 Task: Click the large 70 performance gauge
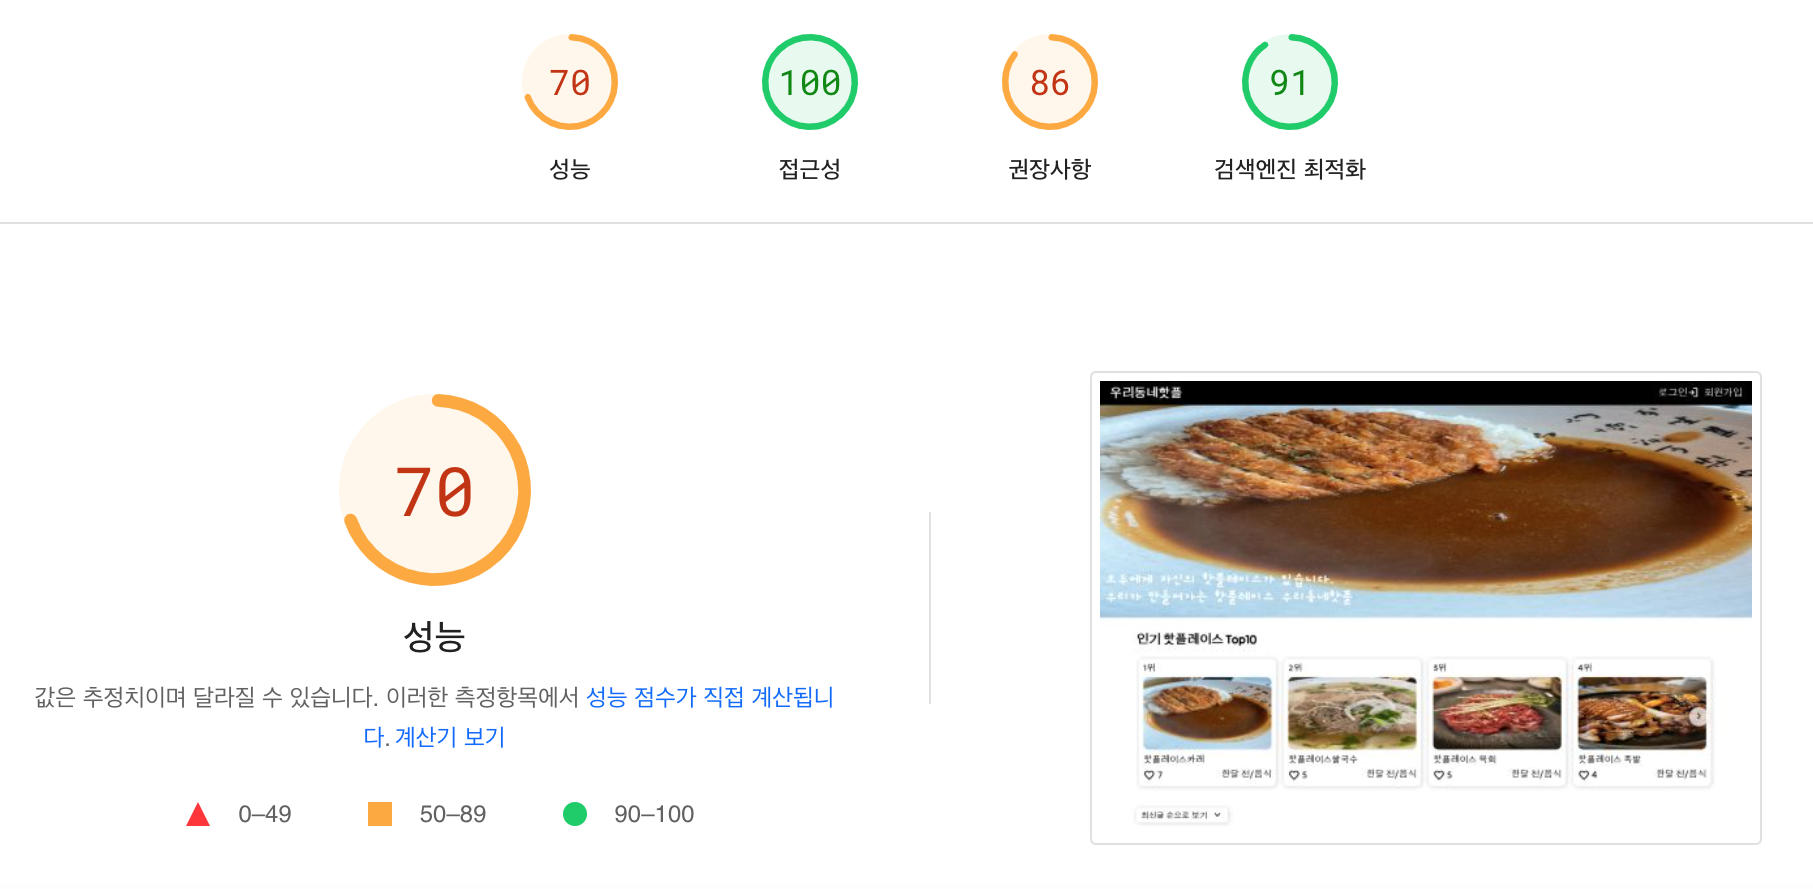[435, 490]
